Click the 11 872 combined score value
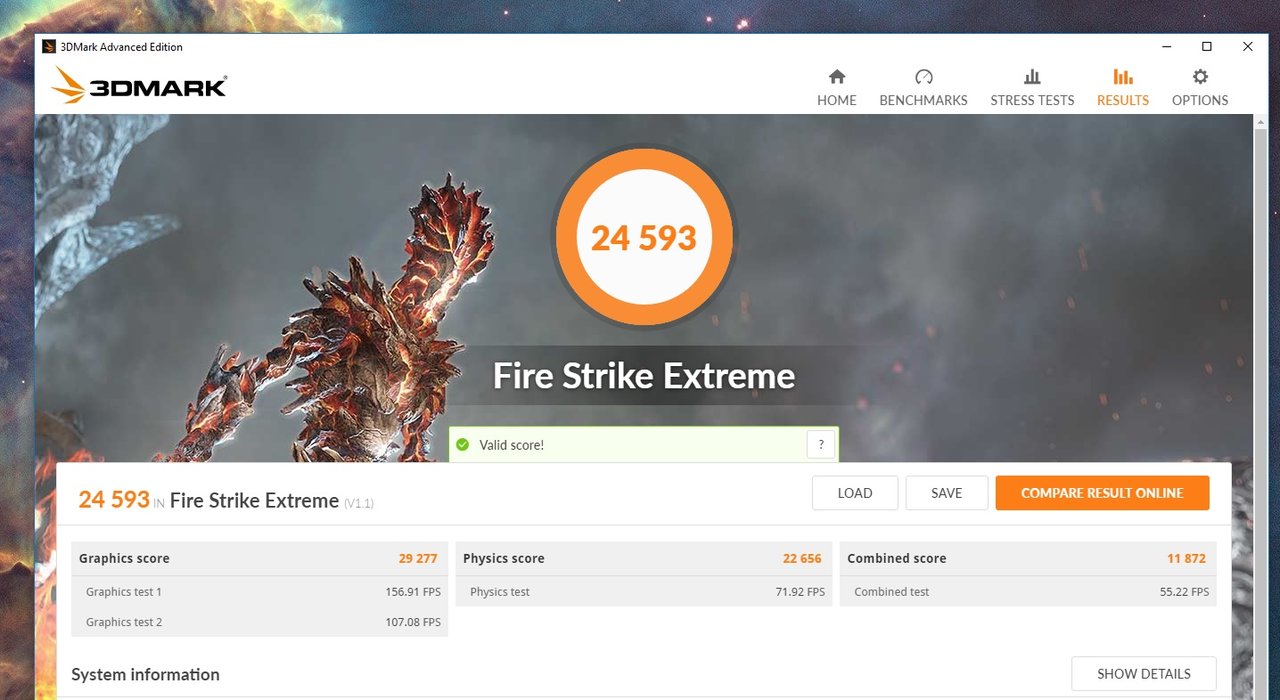Screen dimensions: 1280x700 tap(1187, 559)
